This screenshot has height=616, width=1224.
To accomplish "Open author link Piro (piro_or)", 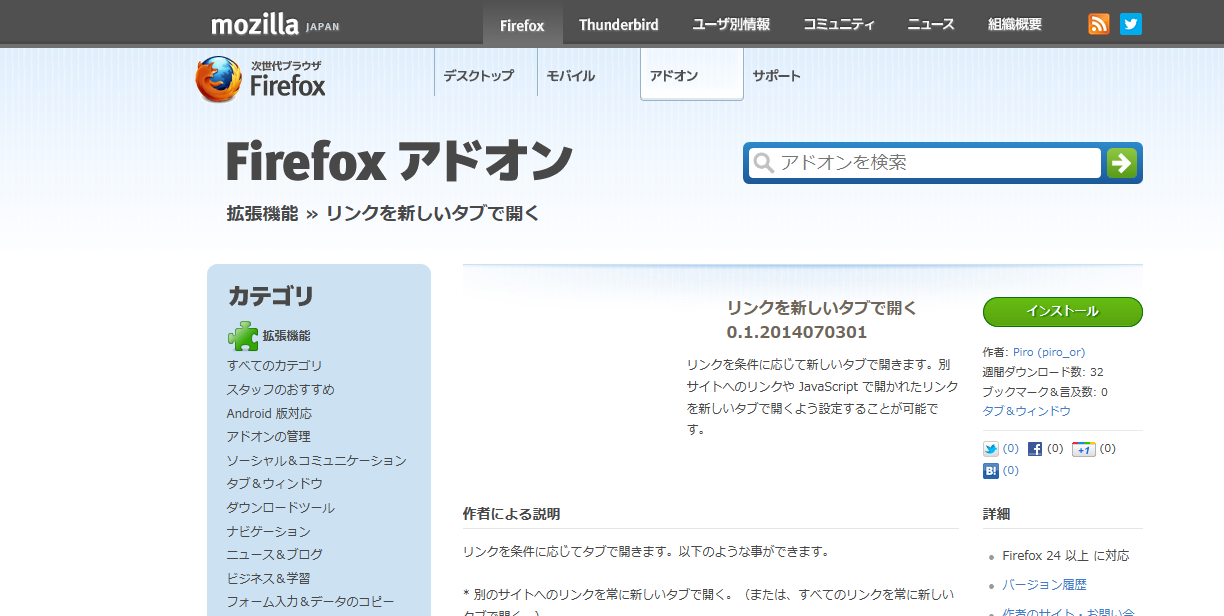I will point(1048,352).
